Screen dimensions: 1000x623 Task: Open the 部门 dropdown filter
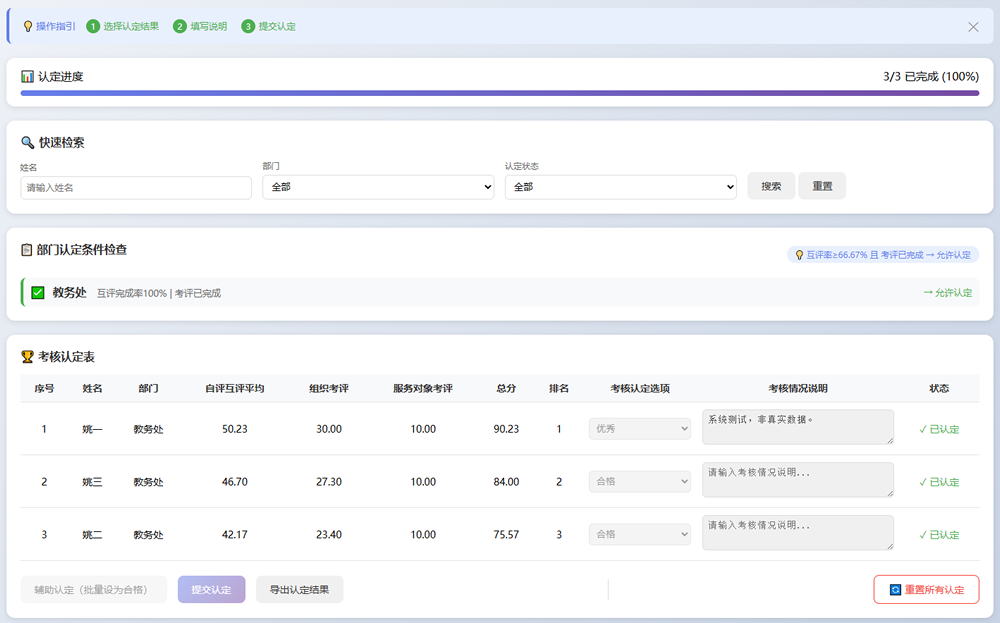tap(378, 187)
